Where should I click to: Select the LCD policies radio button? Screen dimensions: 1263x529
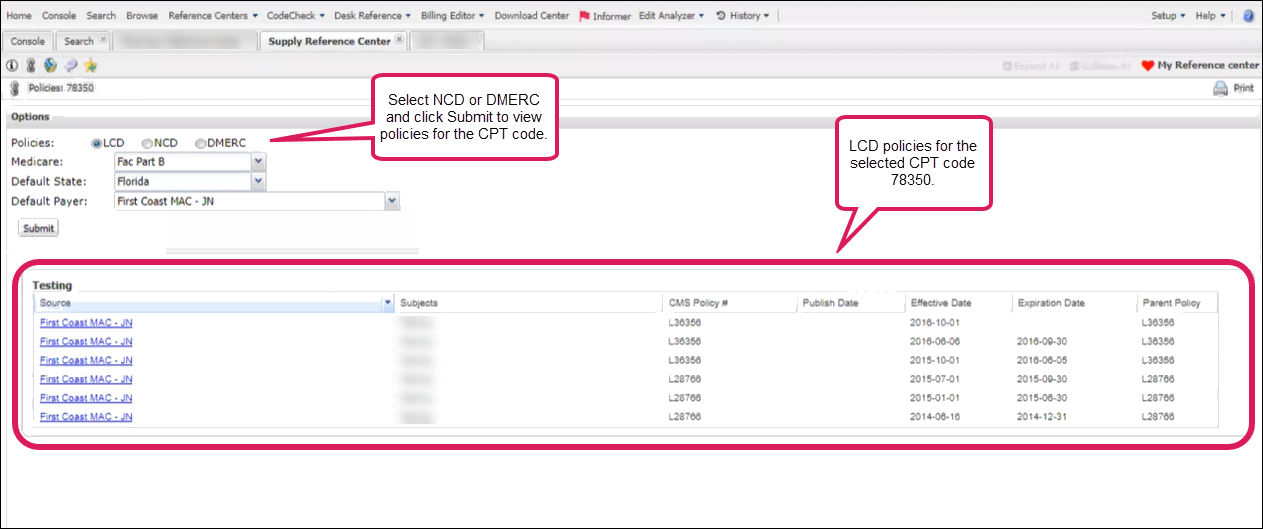97,143
